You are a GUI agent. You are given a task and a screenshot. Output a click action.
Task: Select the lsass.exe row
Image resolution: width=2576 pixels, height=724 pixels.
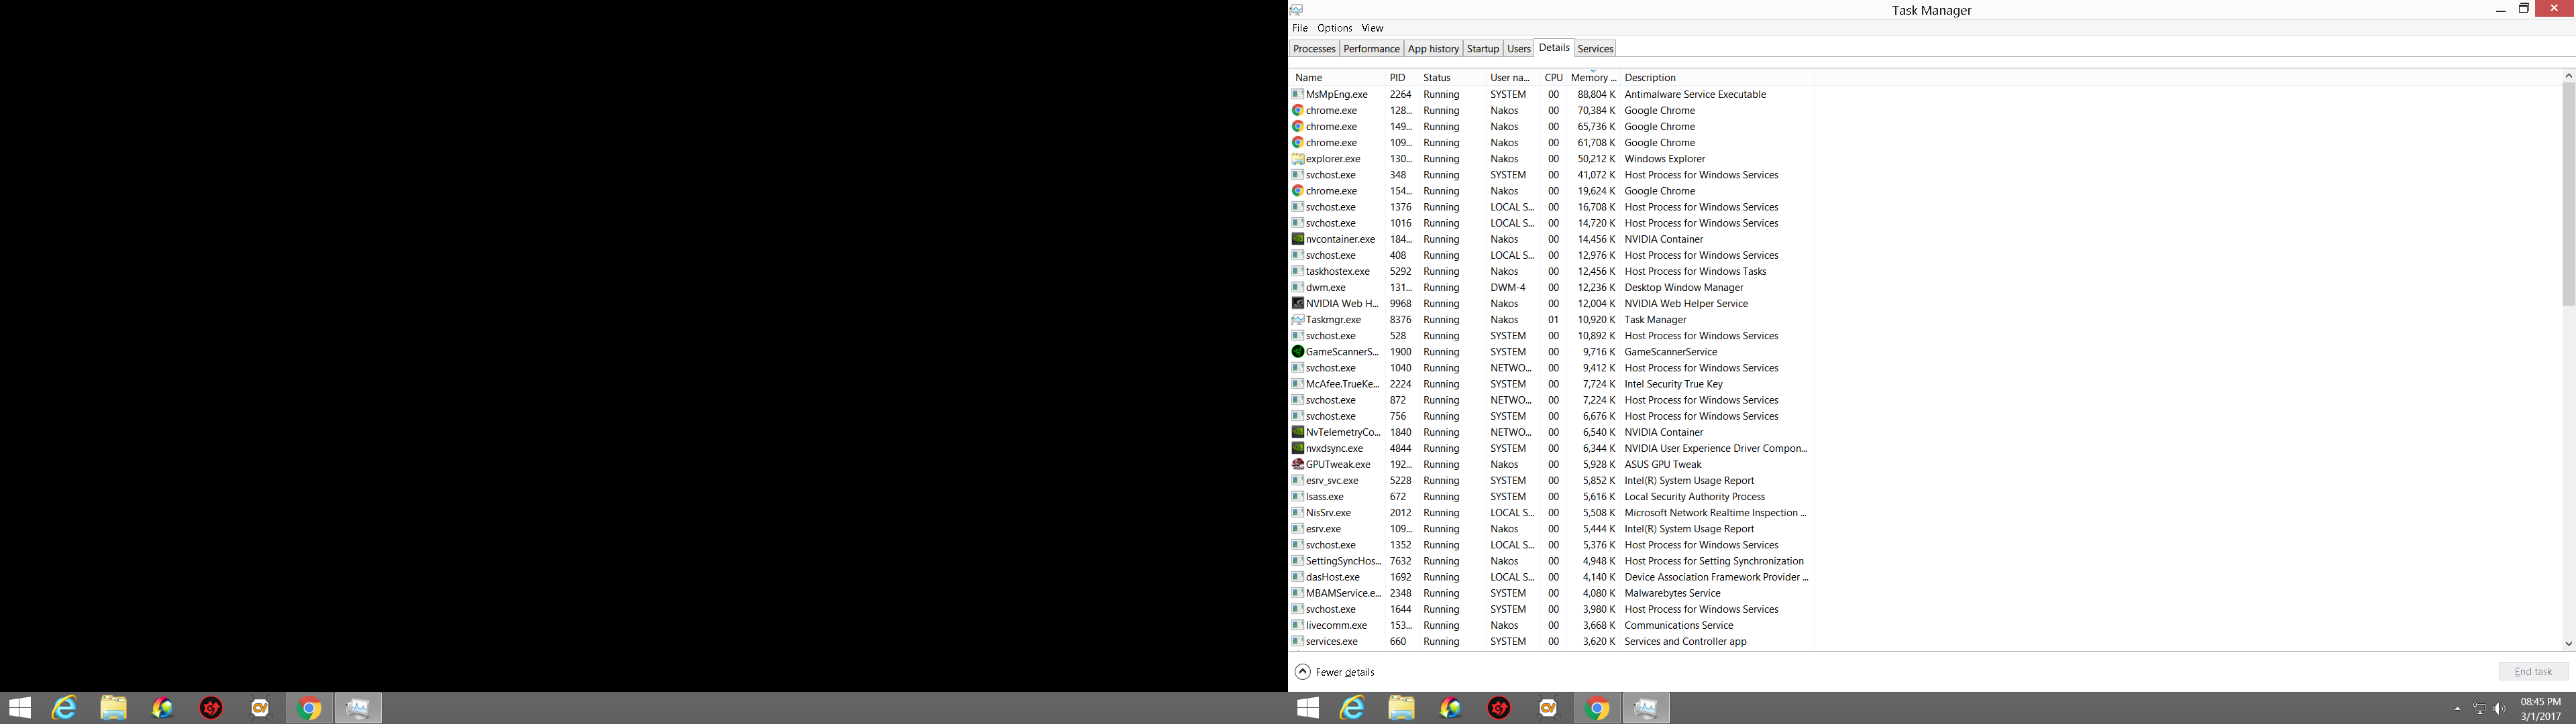coord(1551,496)
